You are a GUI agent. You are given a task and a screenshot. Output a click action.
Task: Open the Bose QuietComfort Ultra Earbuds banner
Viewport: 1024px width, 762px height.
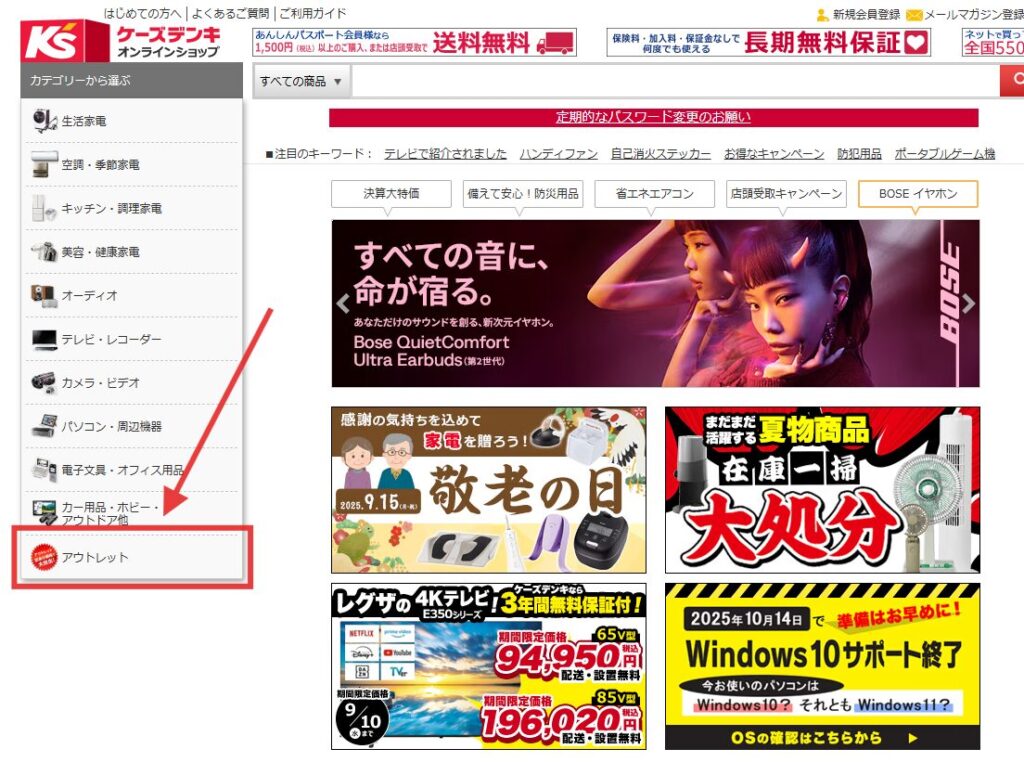(655, 303)
